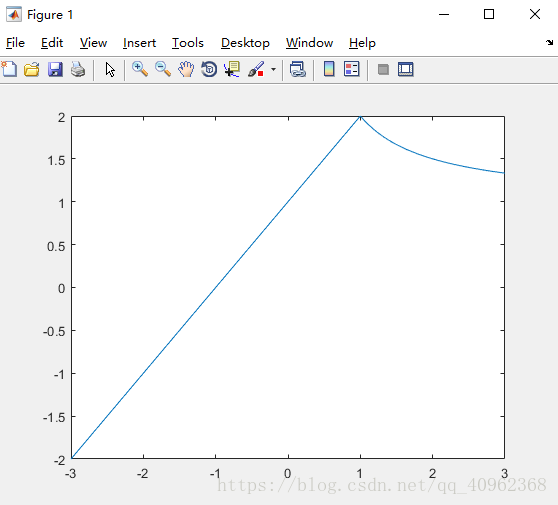Open the Desktop menu
The height and width of the screenshot is (505, 558).
pyautogui.click(x=245, y=43)
